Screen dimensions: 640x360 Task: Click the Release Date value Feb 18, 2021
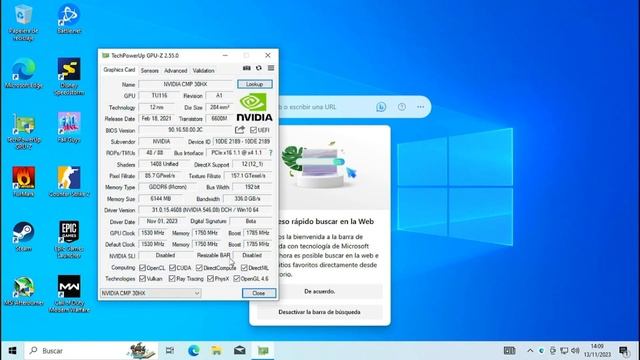156,118
